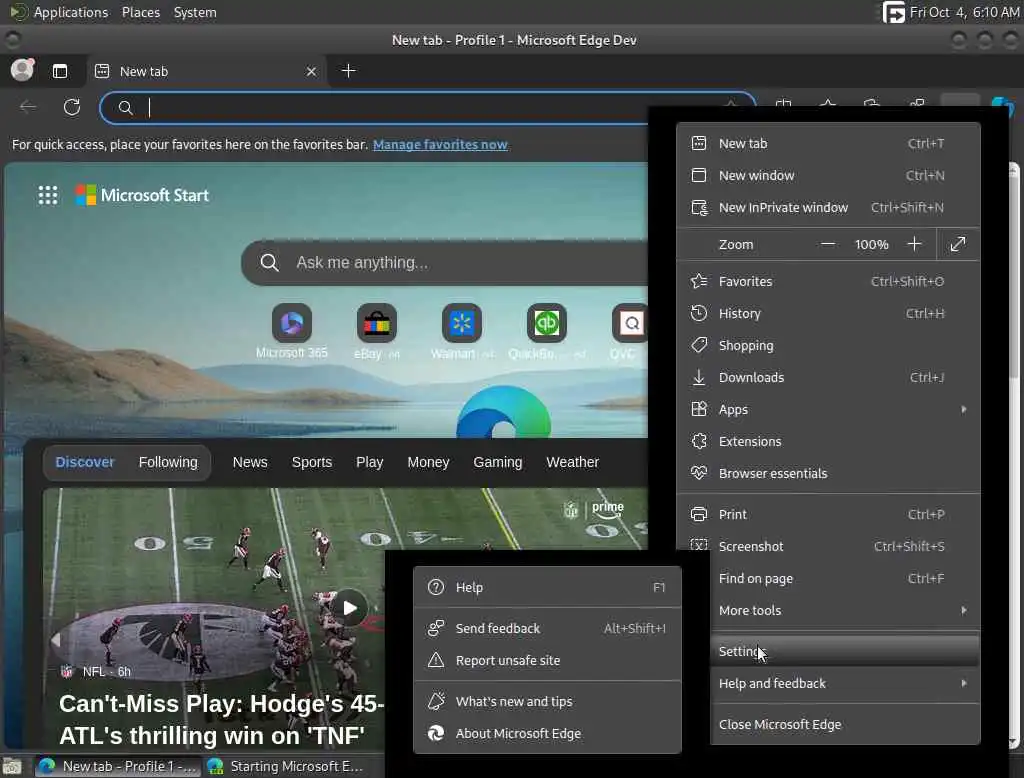Open the System menu in top panel
1024x778 pixels.
coord(195,12)
